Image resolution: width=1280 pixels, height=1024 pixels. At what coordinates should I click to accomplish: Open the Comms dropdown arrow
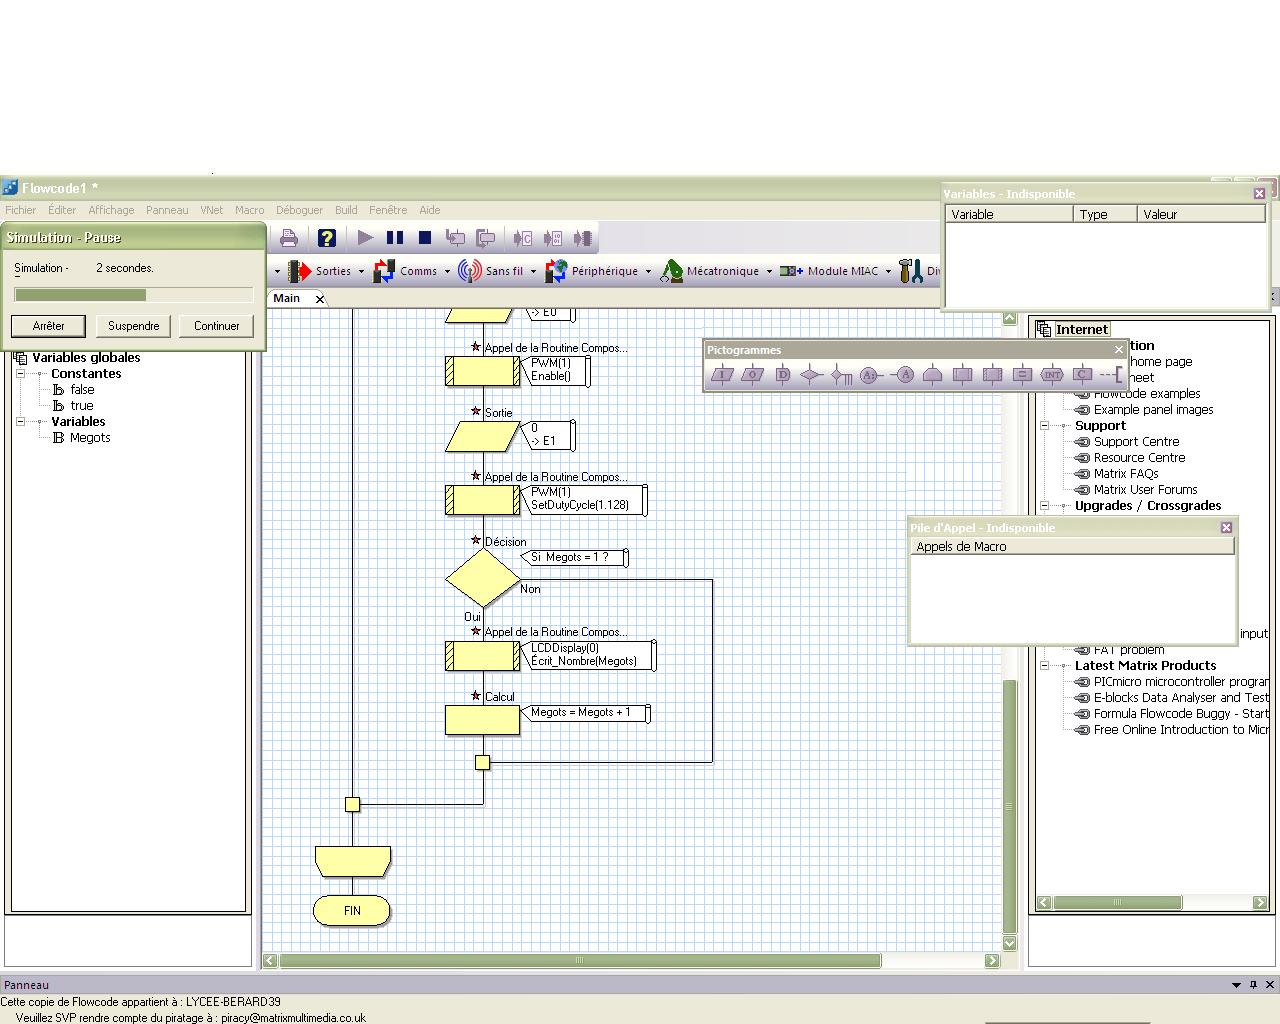[447, 271]
